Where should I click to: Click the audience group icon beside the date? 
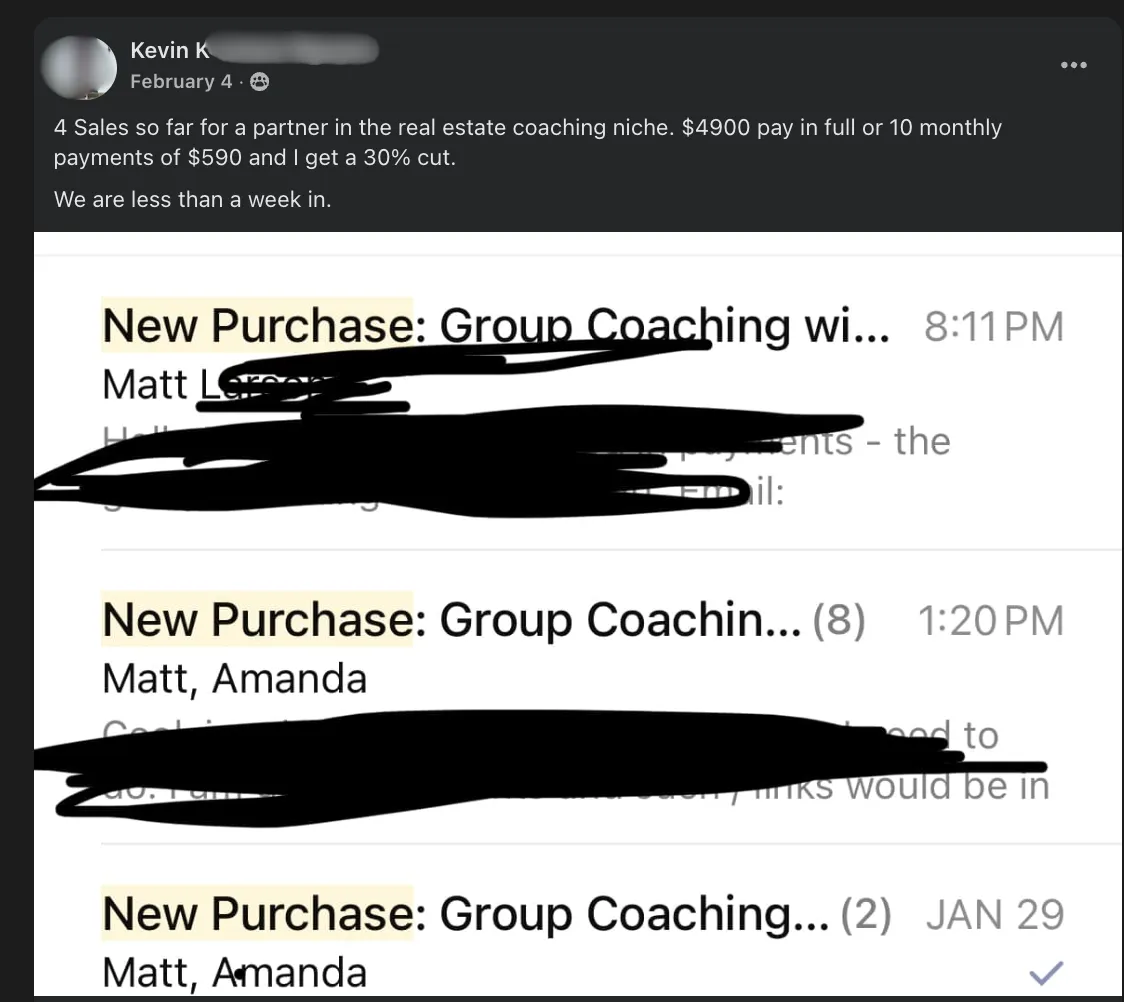click(259, 82)
